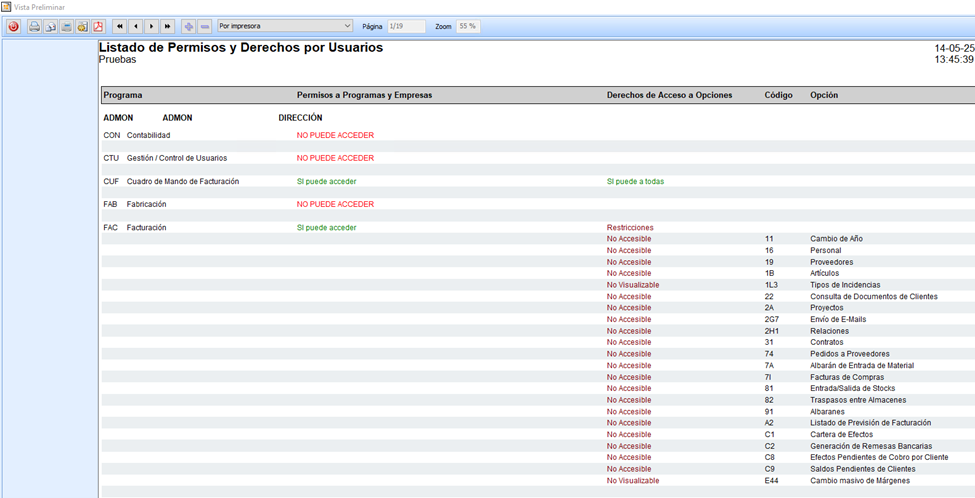Zoom in with the plus icon
Screen dimensions: 975x498
pyautogui.click(x=188, y=26)
